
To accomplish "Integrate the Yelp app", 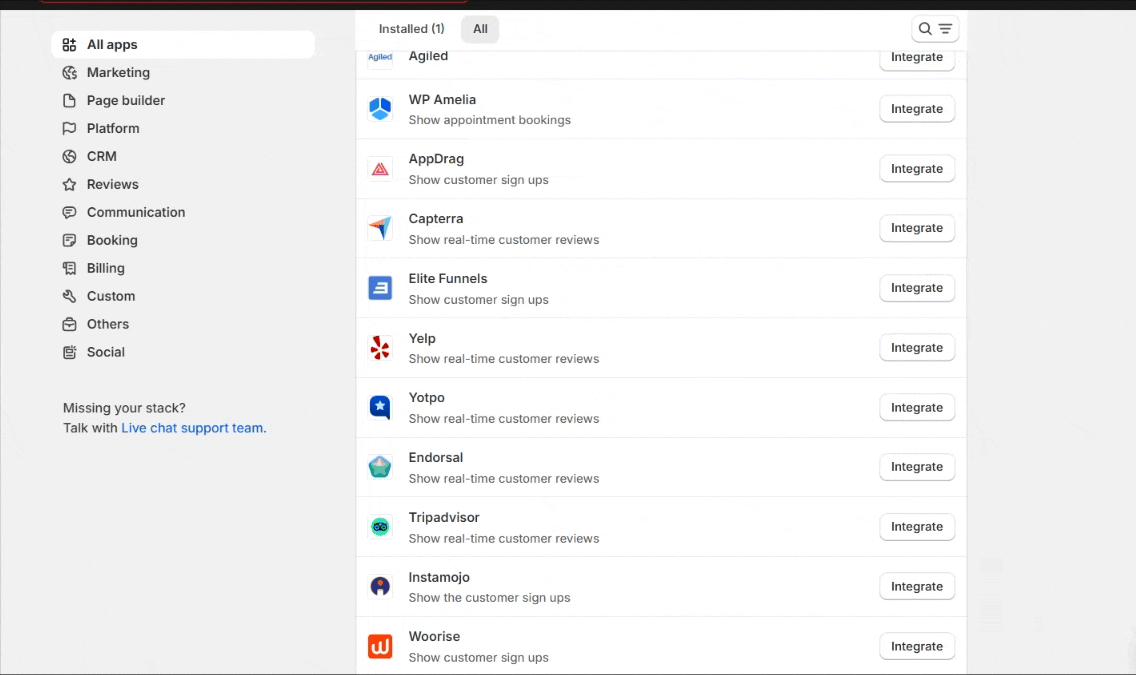I will 916,348.
